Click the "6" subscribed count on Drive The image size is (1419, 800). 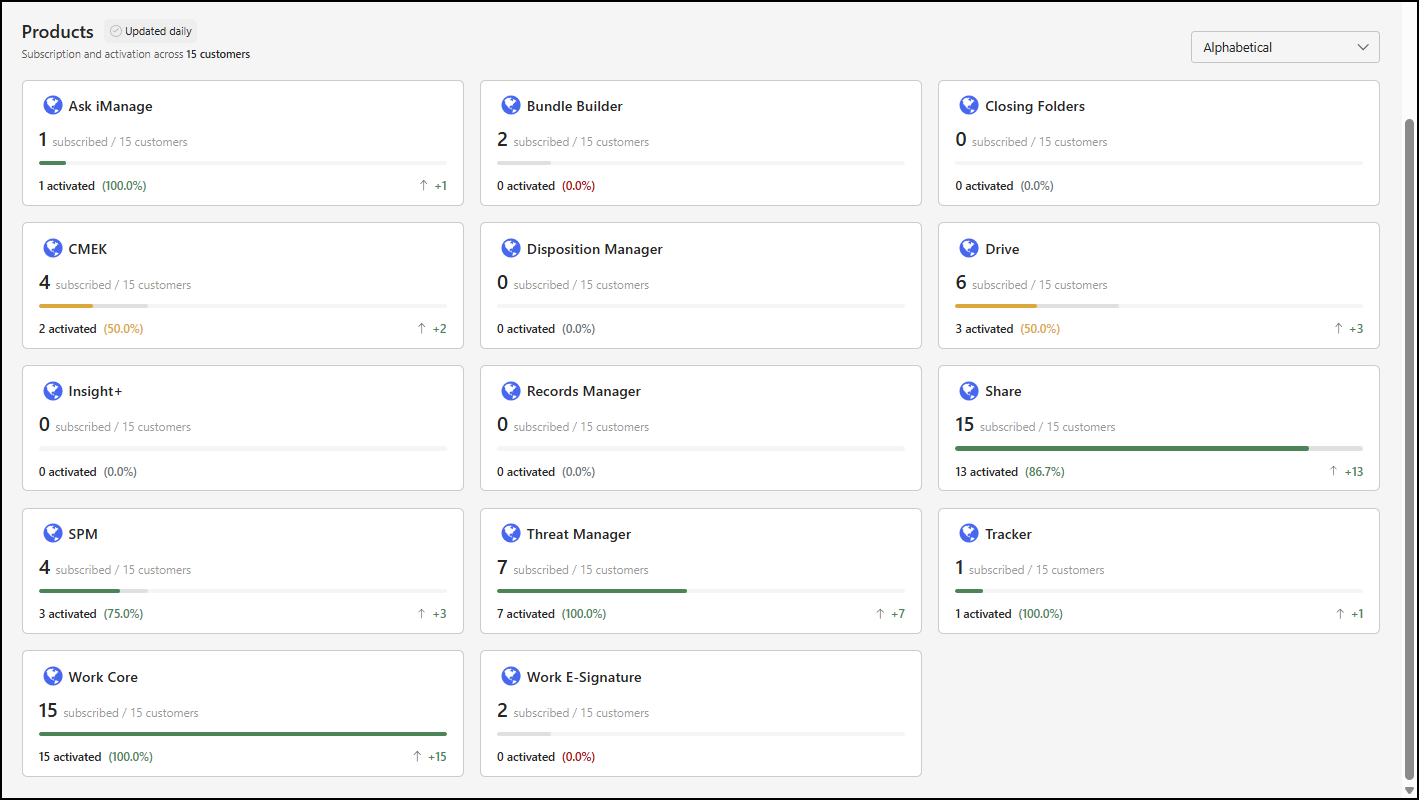coord(961,283)
